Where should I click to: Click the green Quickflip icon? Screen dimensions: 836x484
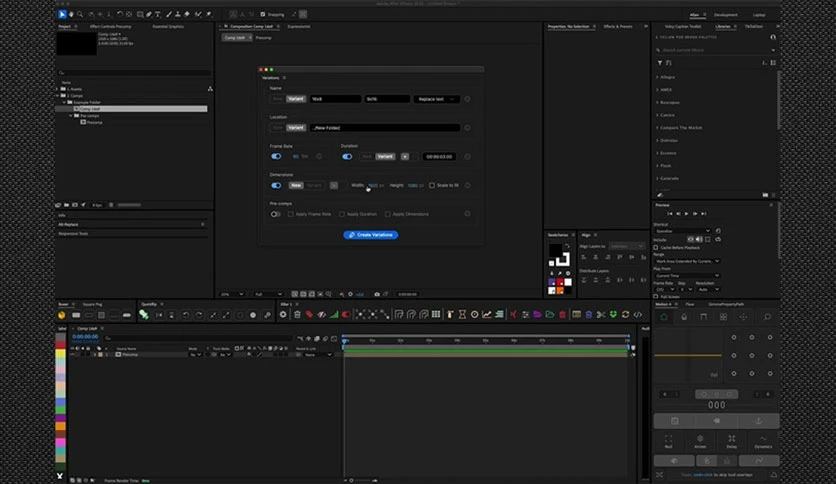[144, 315]
